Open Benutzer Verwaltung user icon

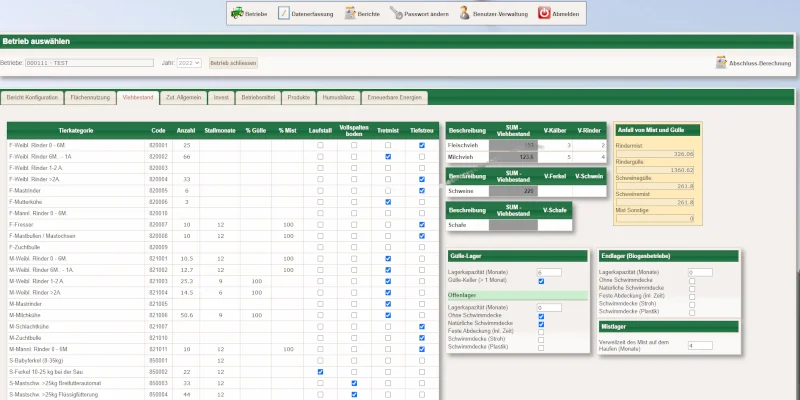pyautogui.click(x=466, y=13)
